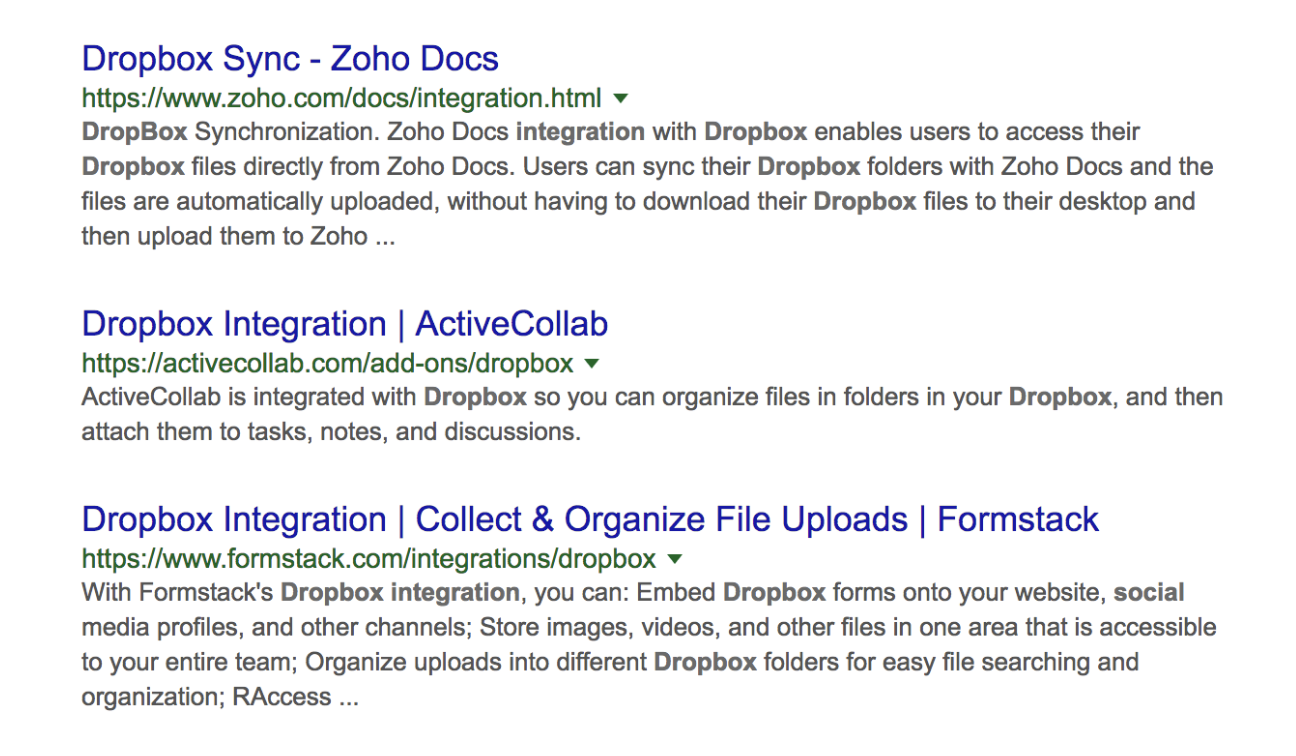Expand the dropdown arrow beside activecollab.com URL
The width and height of the screenshot is (1296, 756).
[591, 363]
